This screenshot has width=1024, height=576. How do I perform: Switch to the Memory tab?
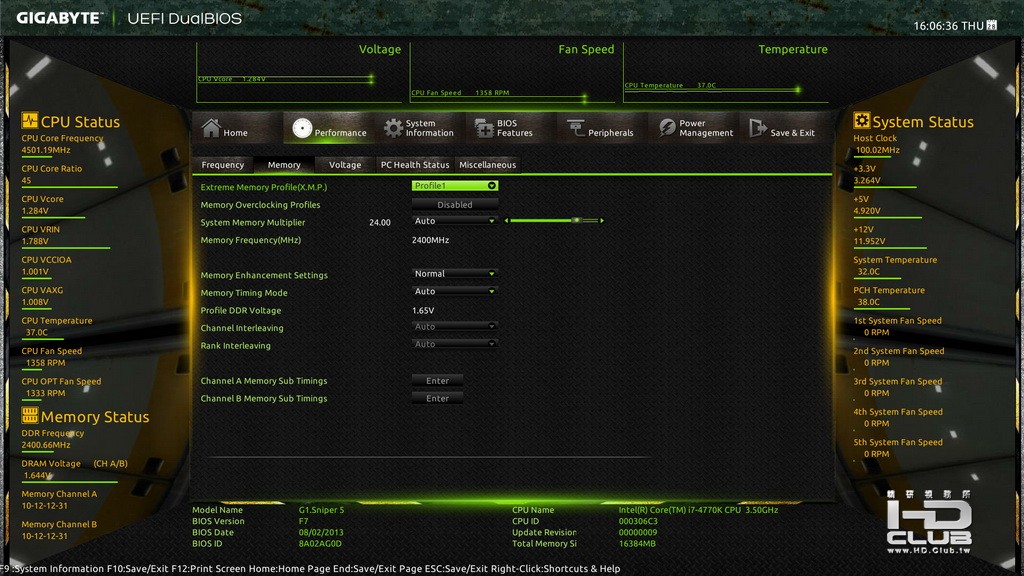coord(284,165)
